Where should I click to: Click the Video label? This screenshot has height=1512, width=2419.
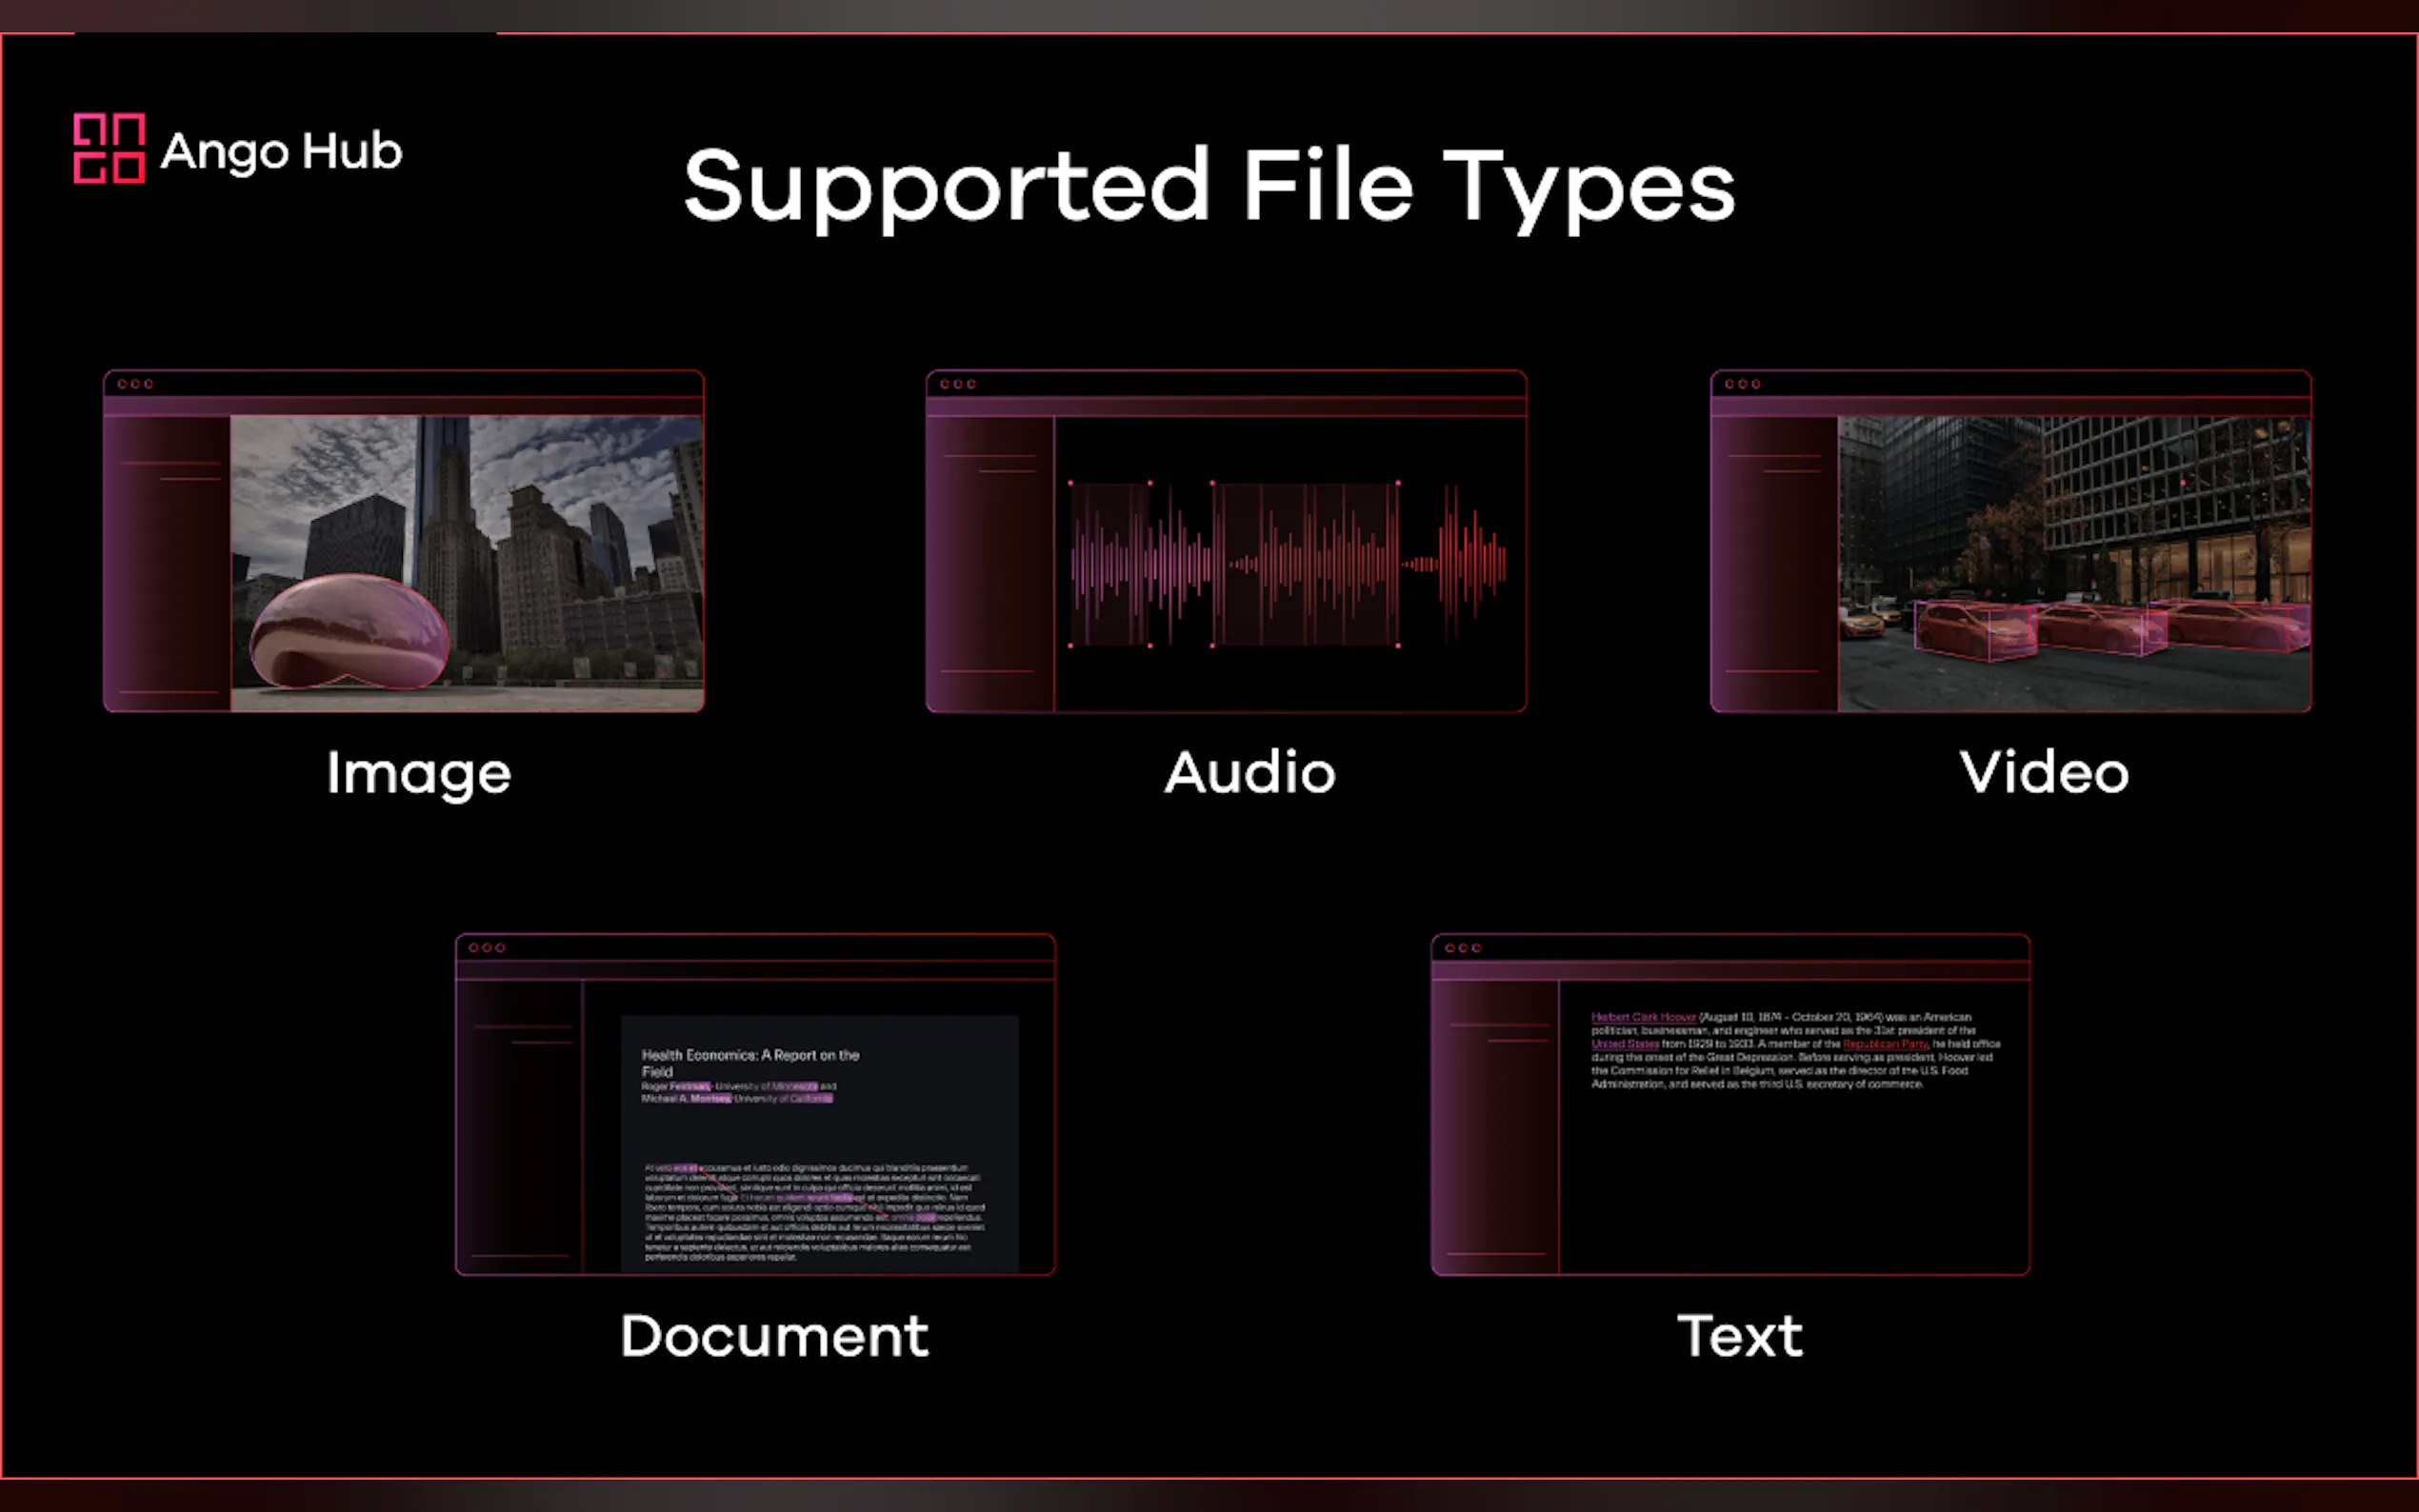tap(2043, 773)
